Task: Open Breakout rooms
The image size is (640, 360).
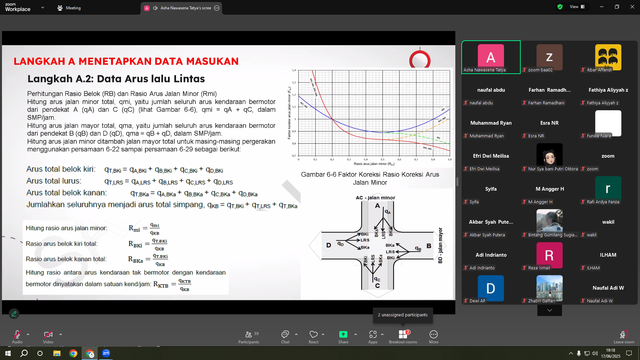Action: (403, 336)
